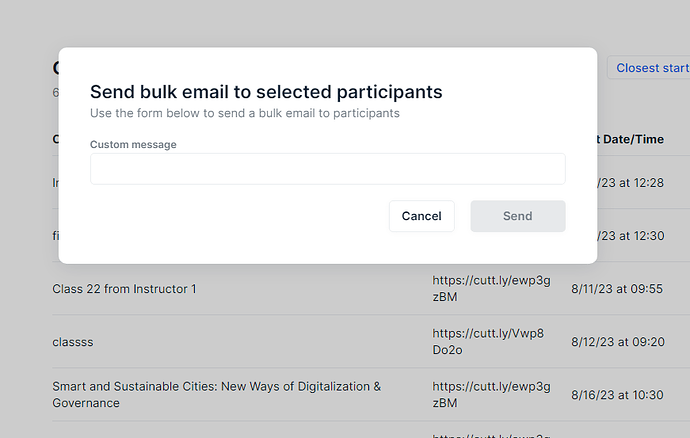
Task: Click the Custom message field label
Action: pos(133,144)
